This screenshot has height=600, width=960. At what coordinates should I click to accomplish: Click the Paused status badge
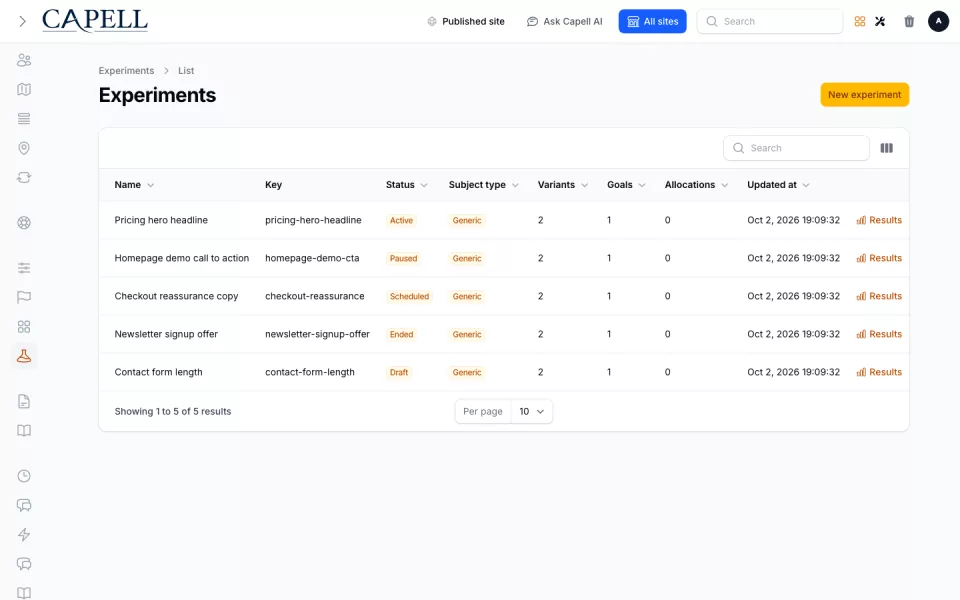click(403, 258)
